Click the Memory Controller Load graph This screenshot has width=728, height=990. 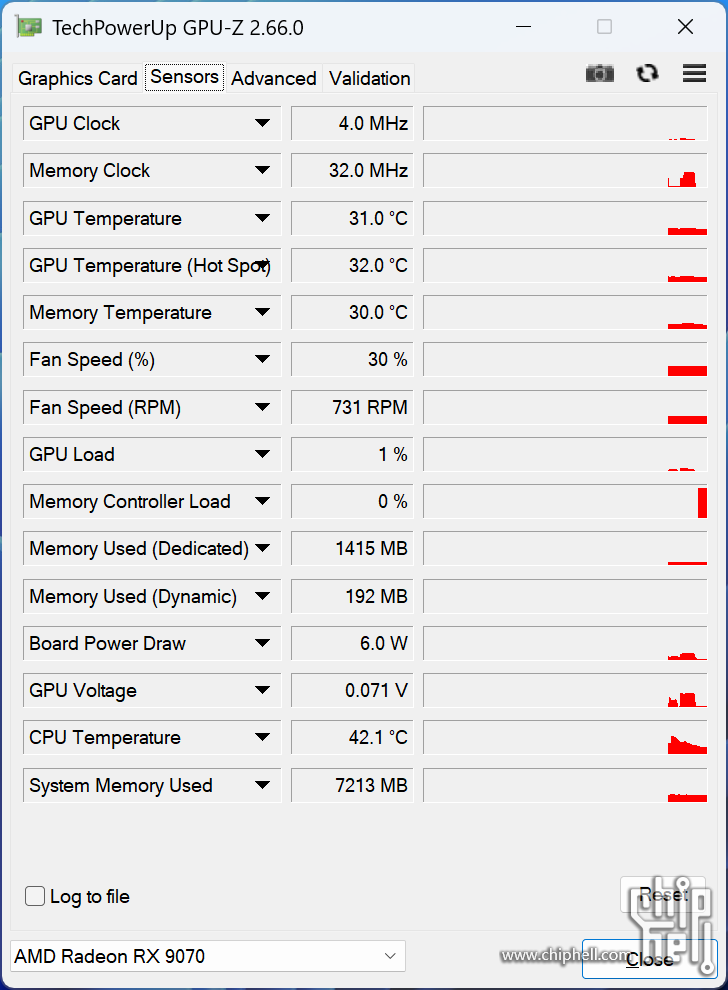pos(565,502)
